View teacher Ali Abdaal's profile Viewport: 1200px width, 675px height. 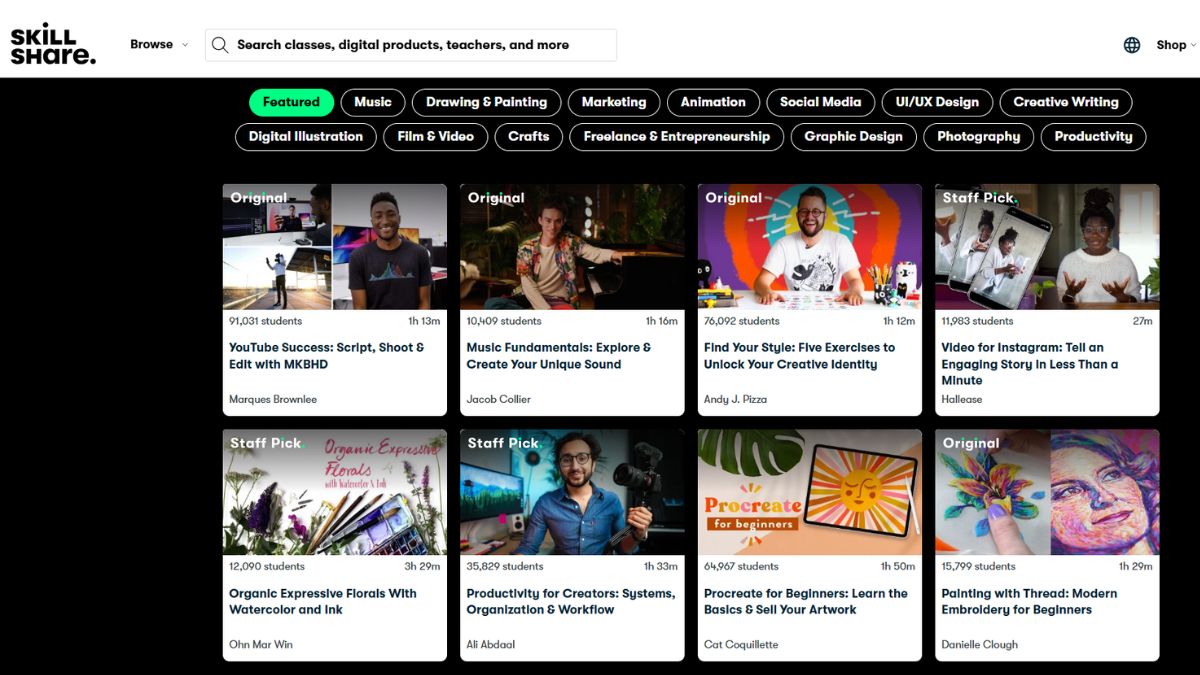pyautogui.click(x=491, y=645)
